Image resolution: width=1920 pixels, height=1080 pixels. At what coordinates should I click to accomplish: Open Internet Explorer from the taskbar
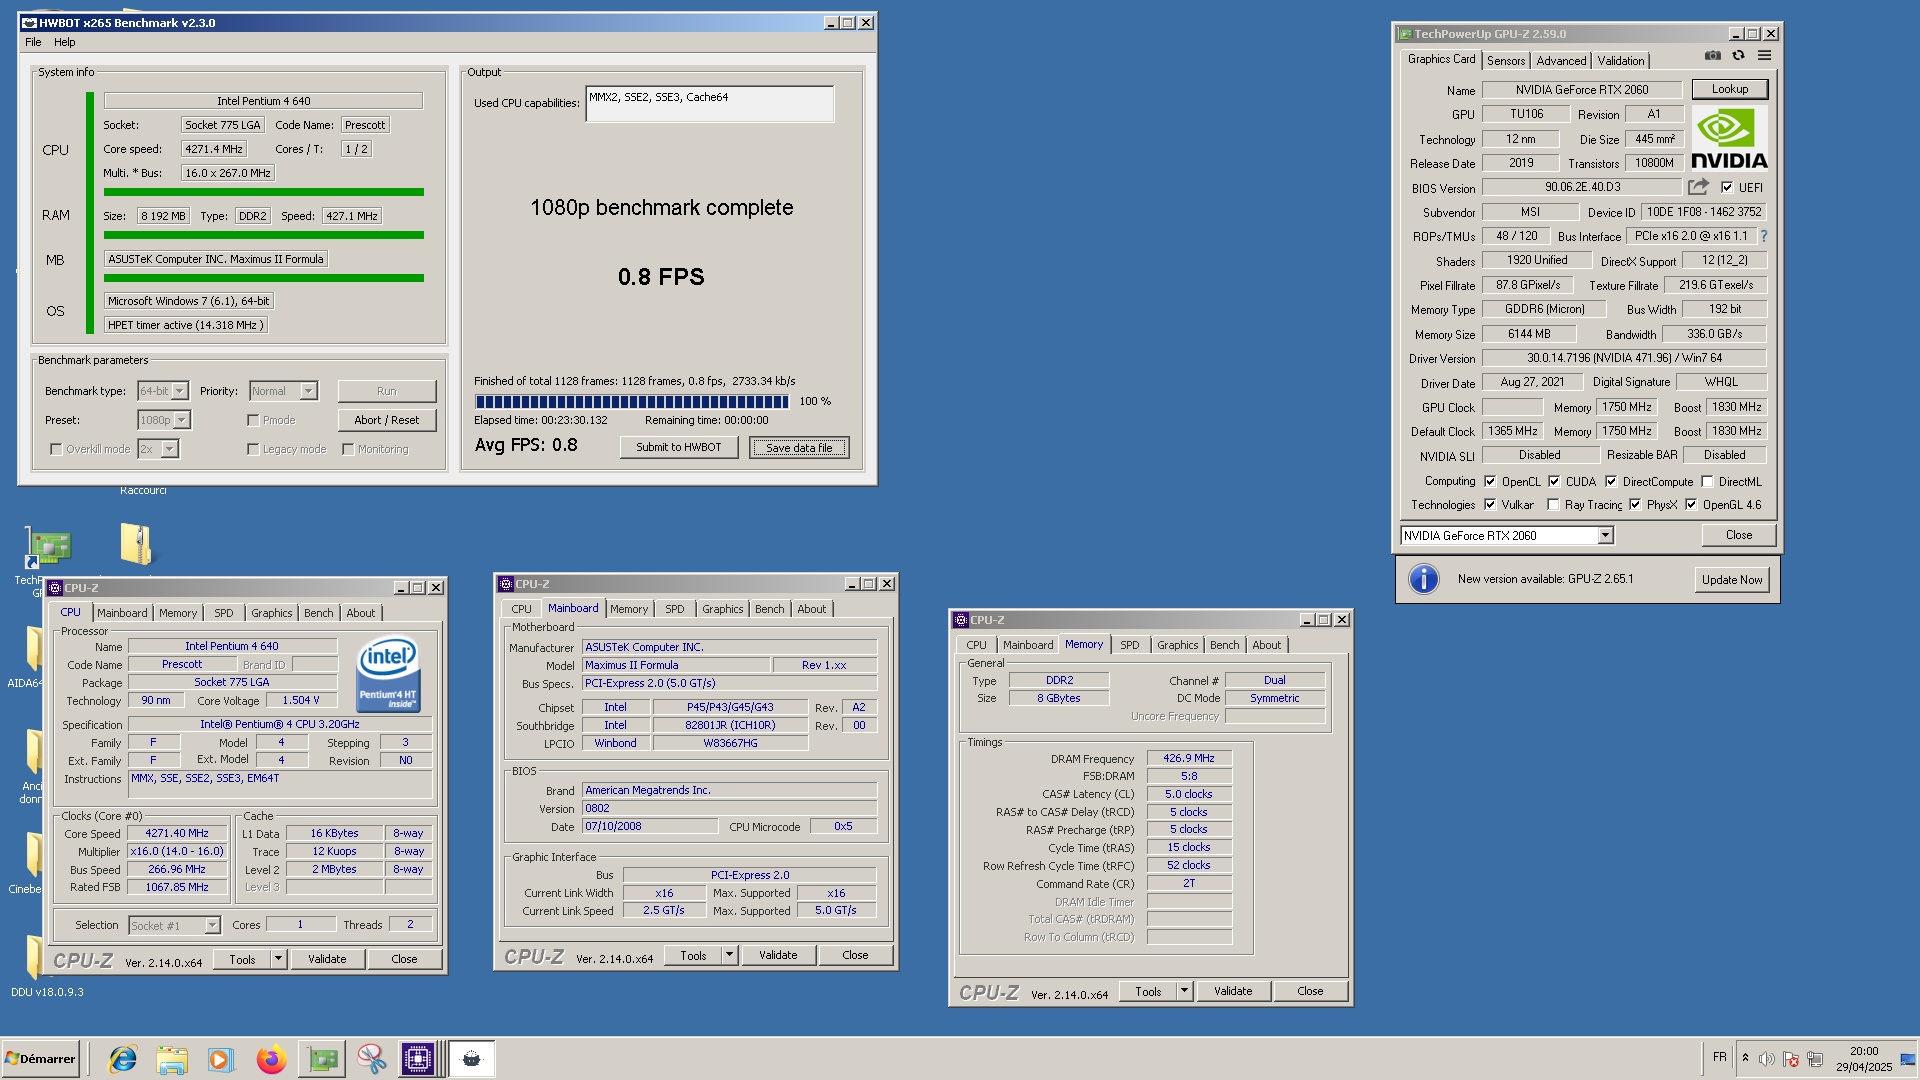click(123, 1059)
